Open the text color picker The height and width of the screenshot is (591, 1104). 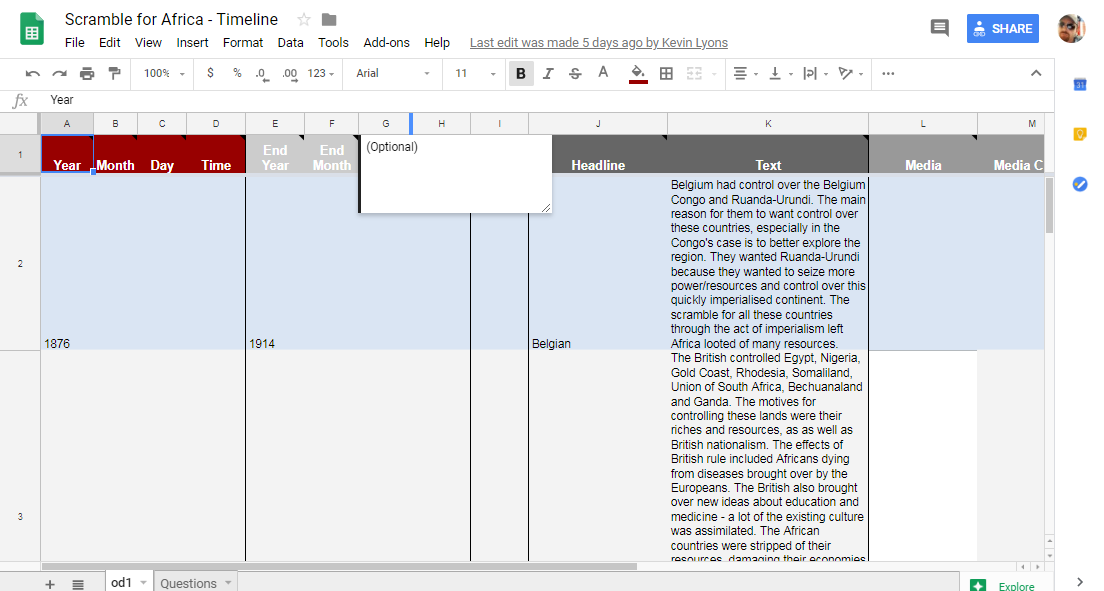(x=601, y=73)
